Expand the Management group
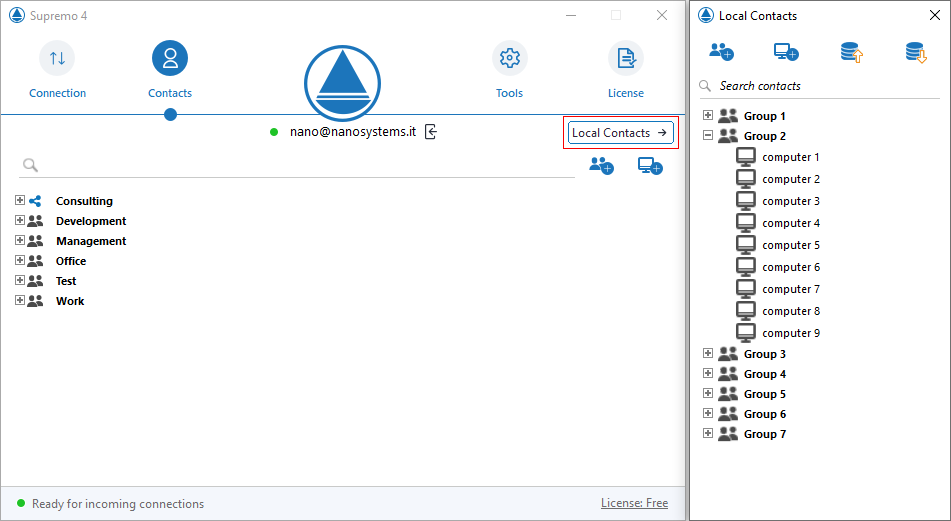The image size is (951, 521). coord(19,240)
